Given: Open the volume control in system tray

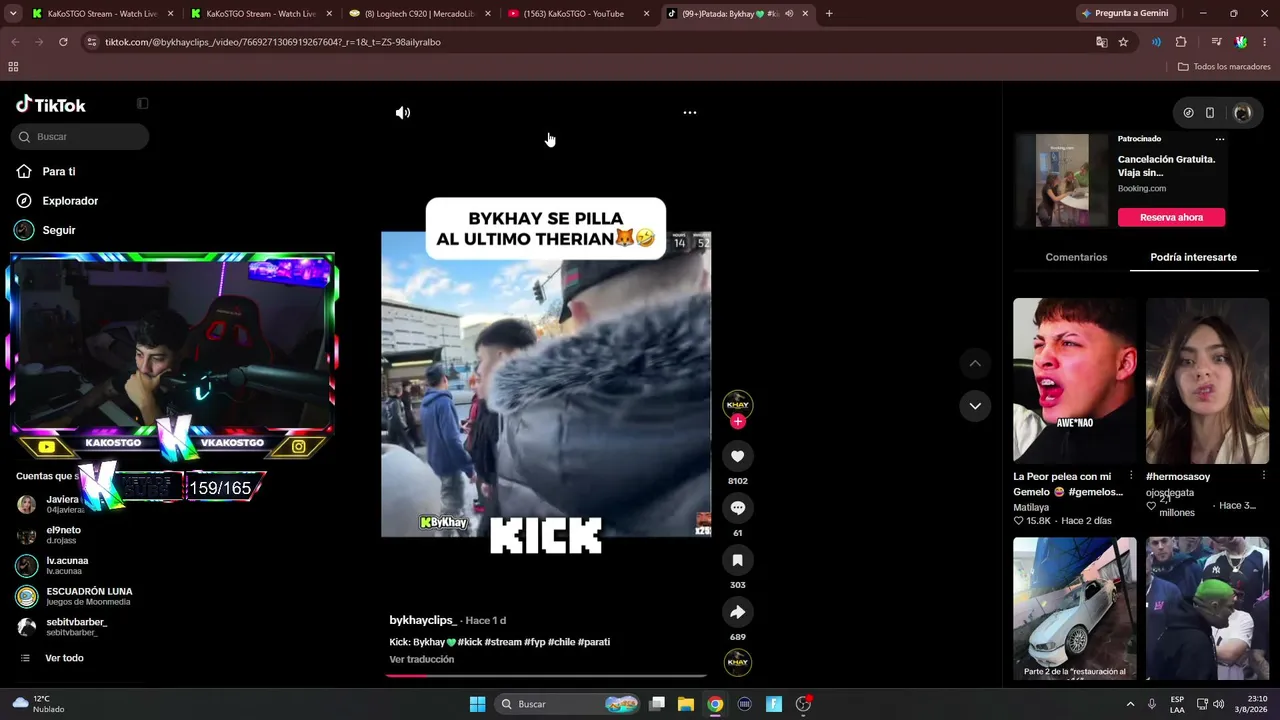Looking at the screenshot, I should 1218,704.
